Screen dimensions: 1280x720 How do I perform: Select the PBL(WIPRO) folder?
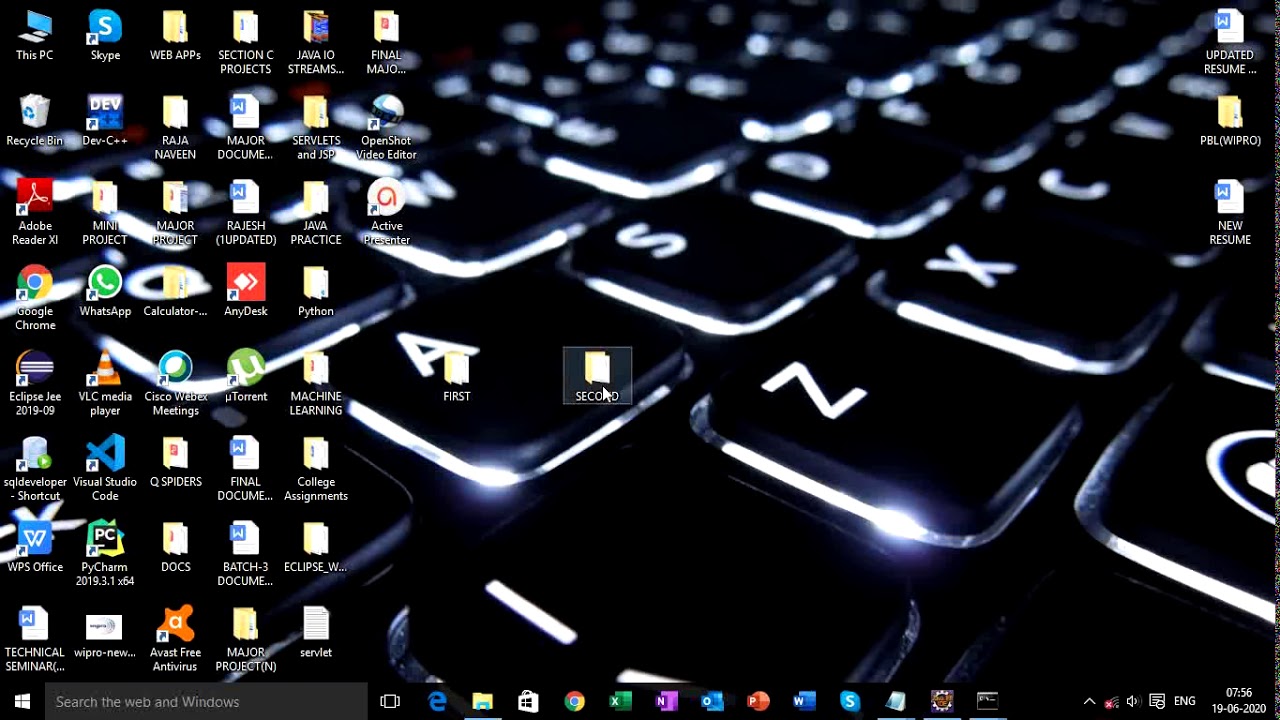1230,121
